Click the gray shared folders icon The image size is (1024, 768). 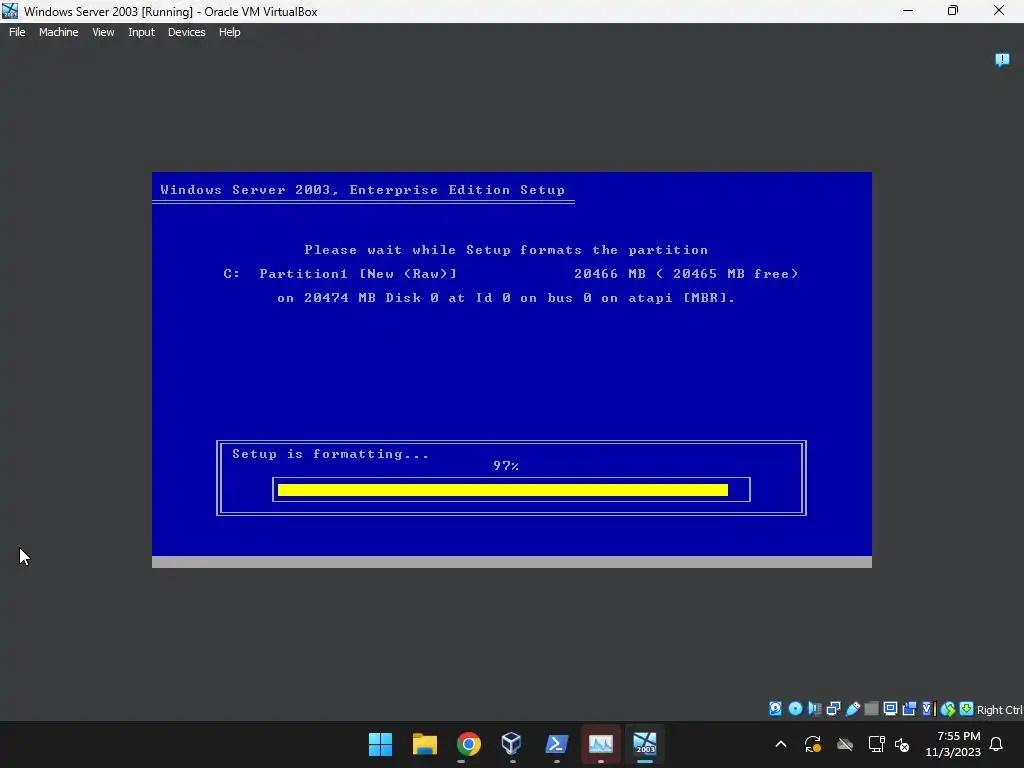(x=871, y=709)
